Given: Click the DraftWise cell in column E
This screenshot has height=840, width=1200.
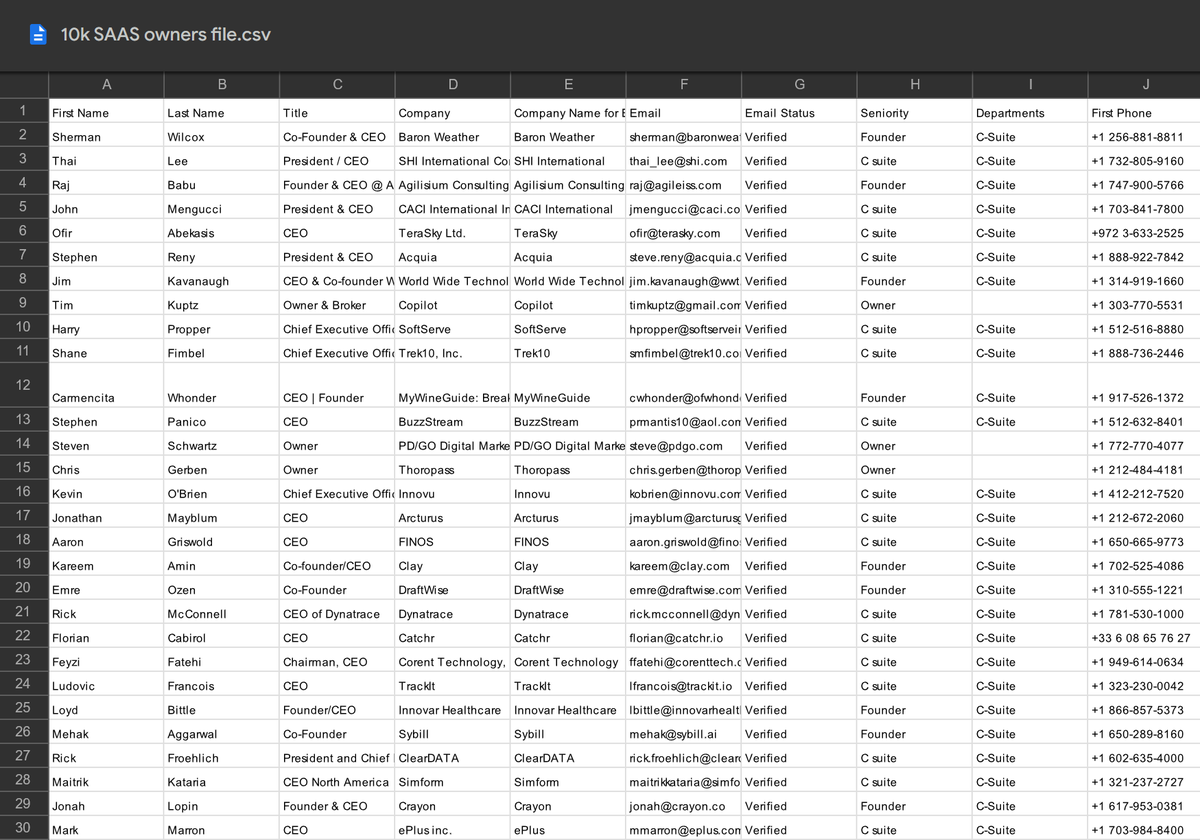Looking at the screenshot, I should (568, 589).
